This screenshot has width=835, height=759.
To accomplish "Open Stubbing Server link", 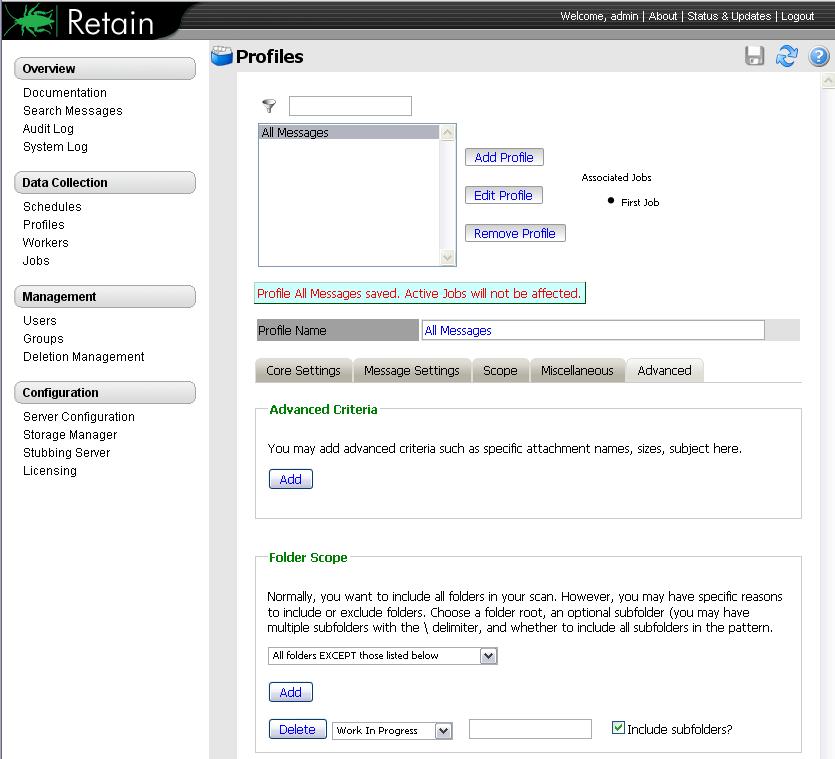I will tap(67, 453).
